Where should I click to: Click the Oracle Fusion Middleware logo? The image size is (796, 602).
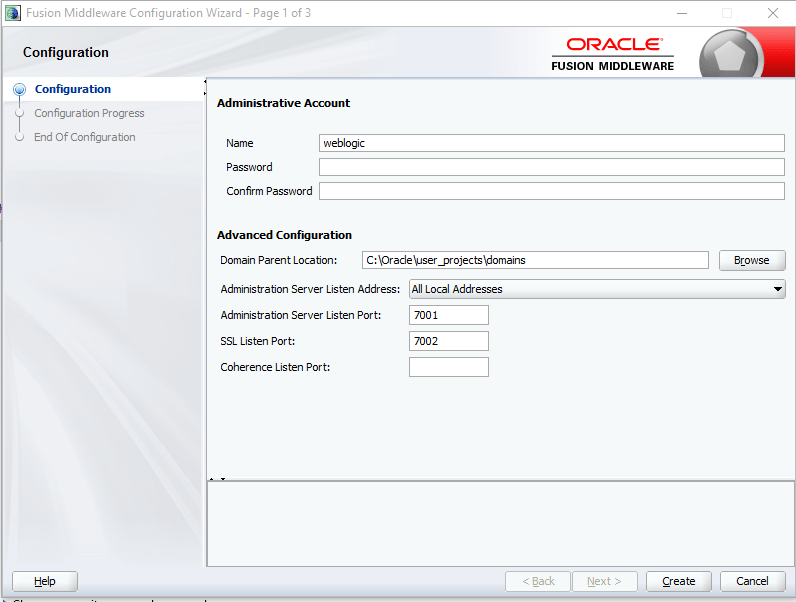tap(613, 54)
